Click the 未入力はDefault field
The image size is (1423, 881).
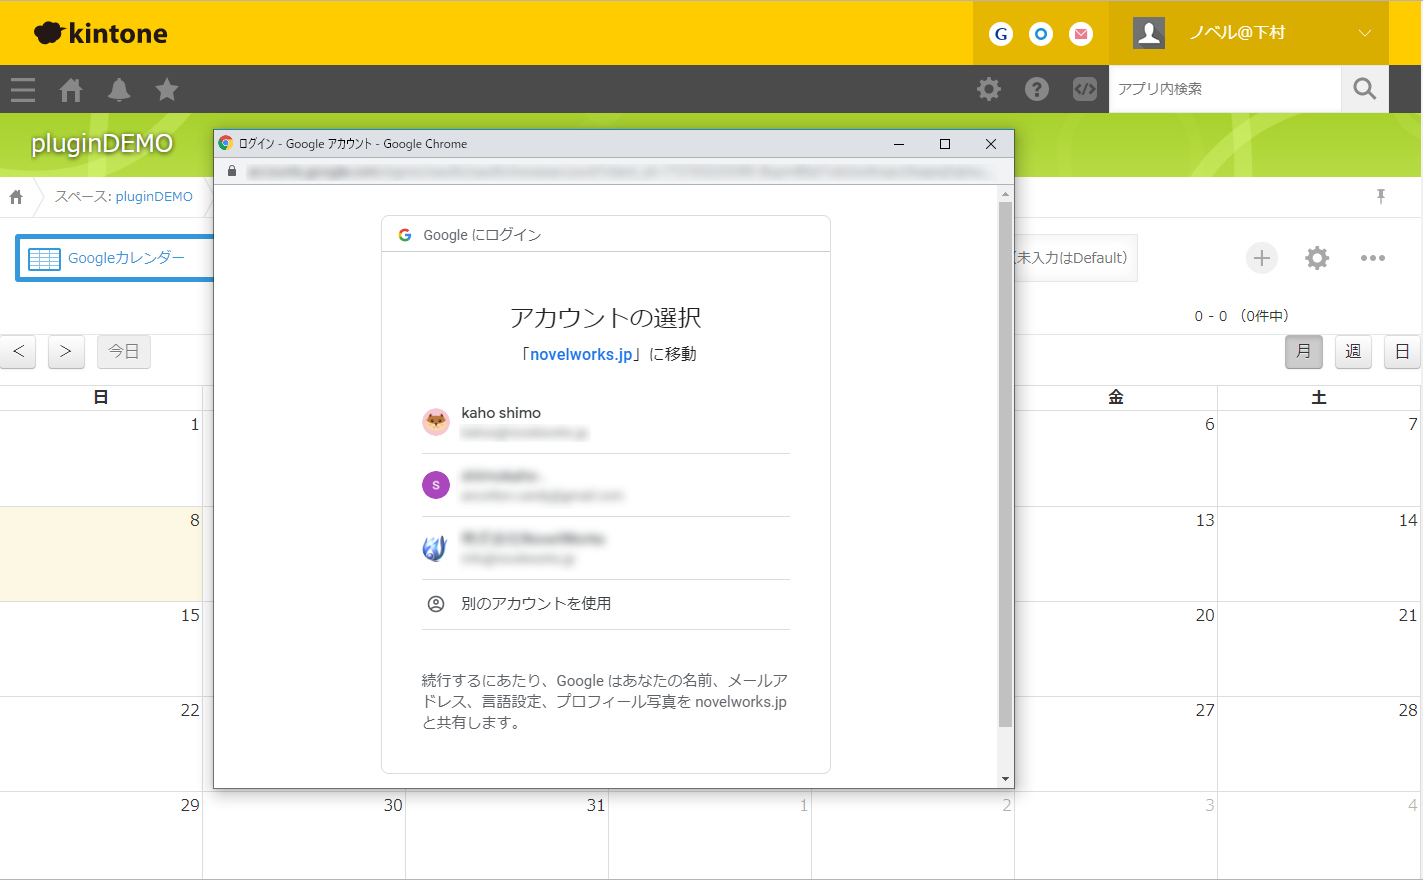[1076, 258]
